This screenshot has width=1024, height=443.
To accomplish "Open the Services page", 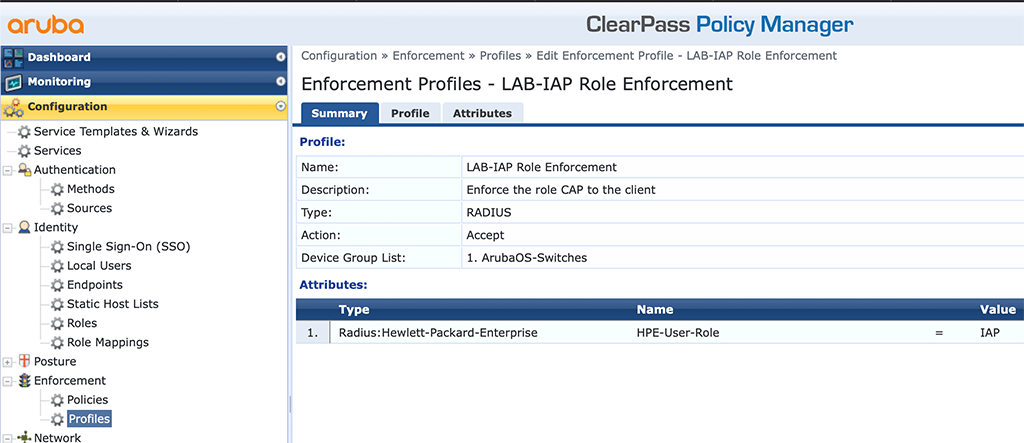I will click(57, 151).
